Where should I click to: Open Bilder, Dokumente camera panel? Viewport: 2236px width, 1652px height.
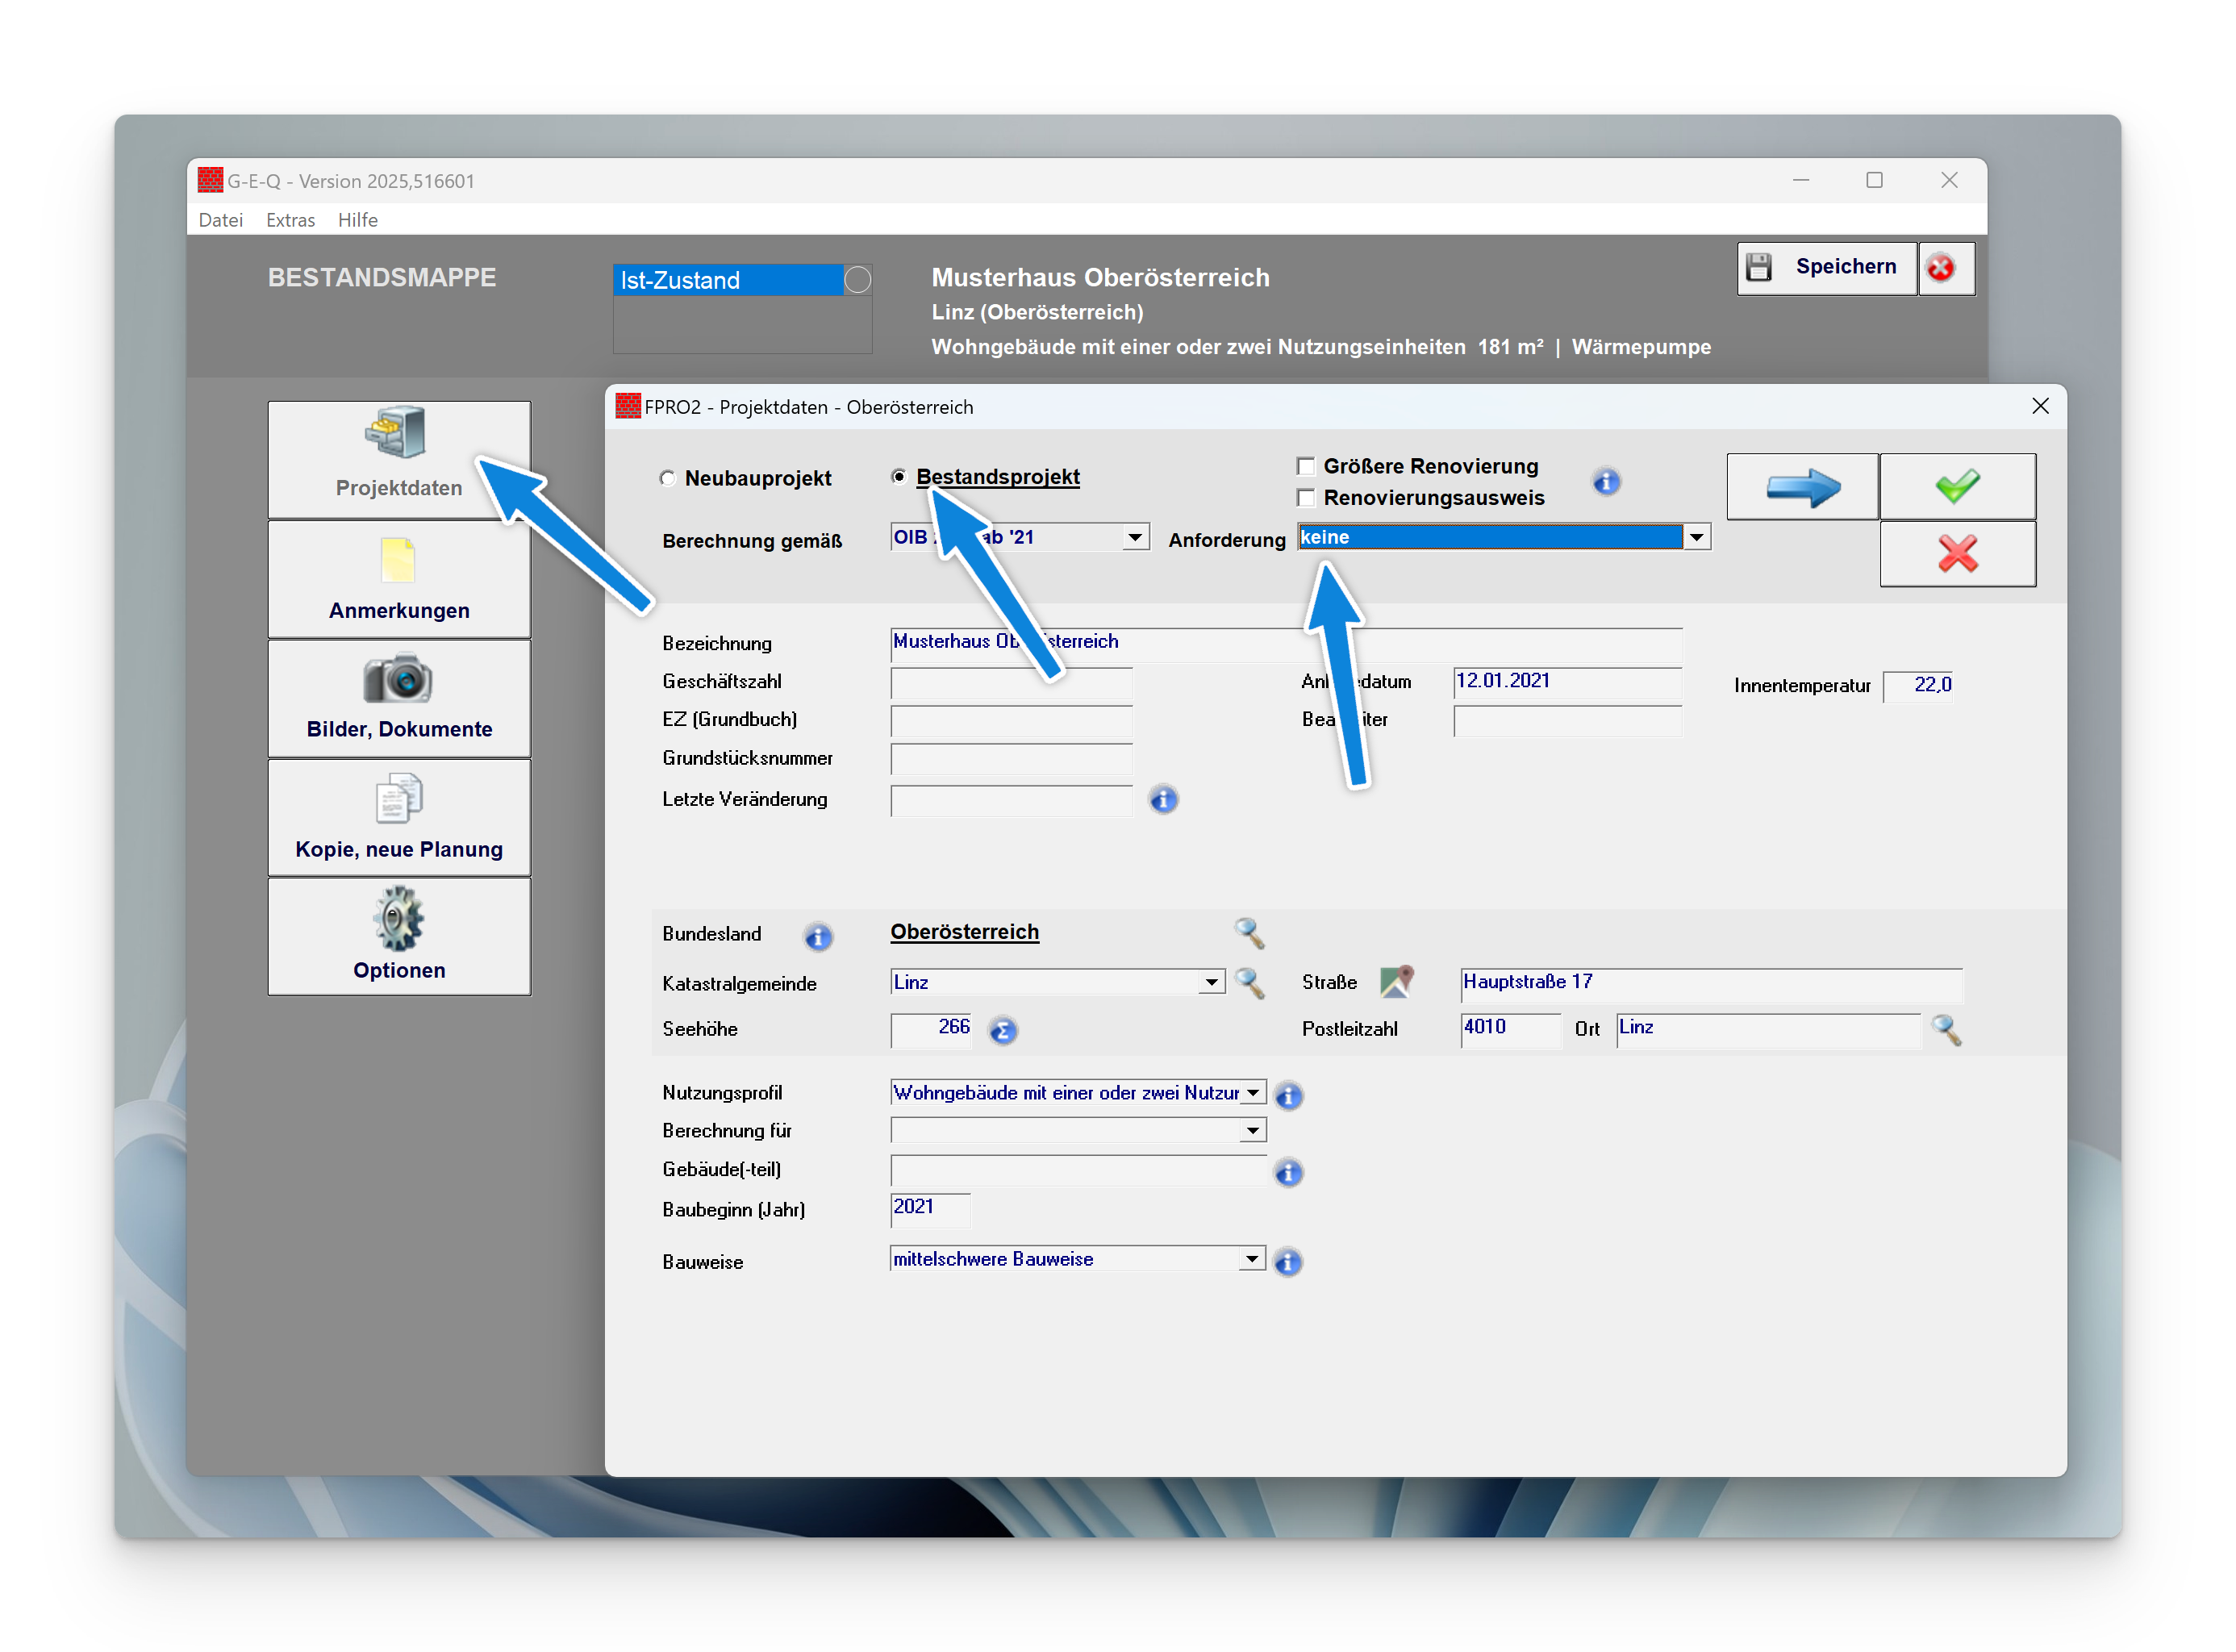(399, 698)
